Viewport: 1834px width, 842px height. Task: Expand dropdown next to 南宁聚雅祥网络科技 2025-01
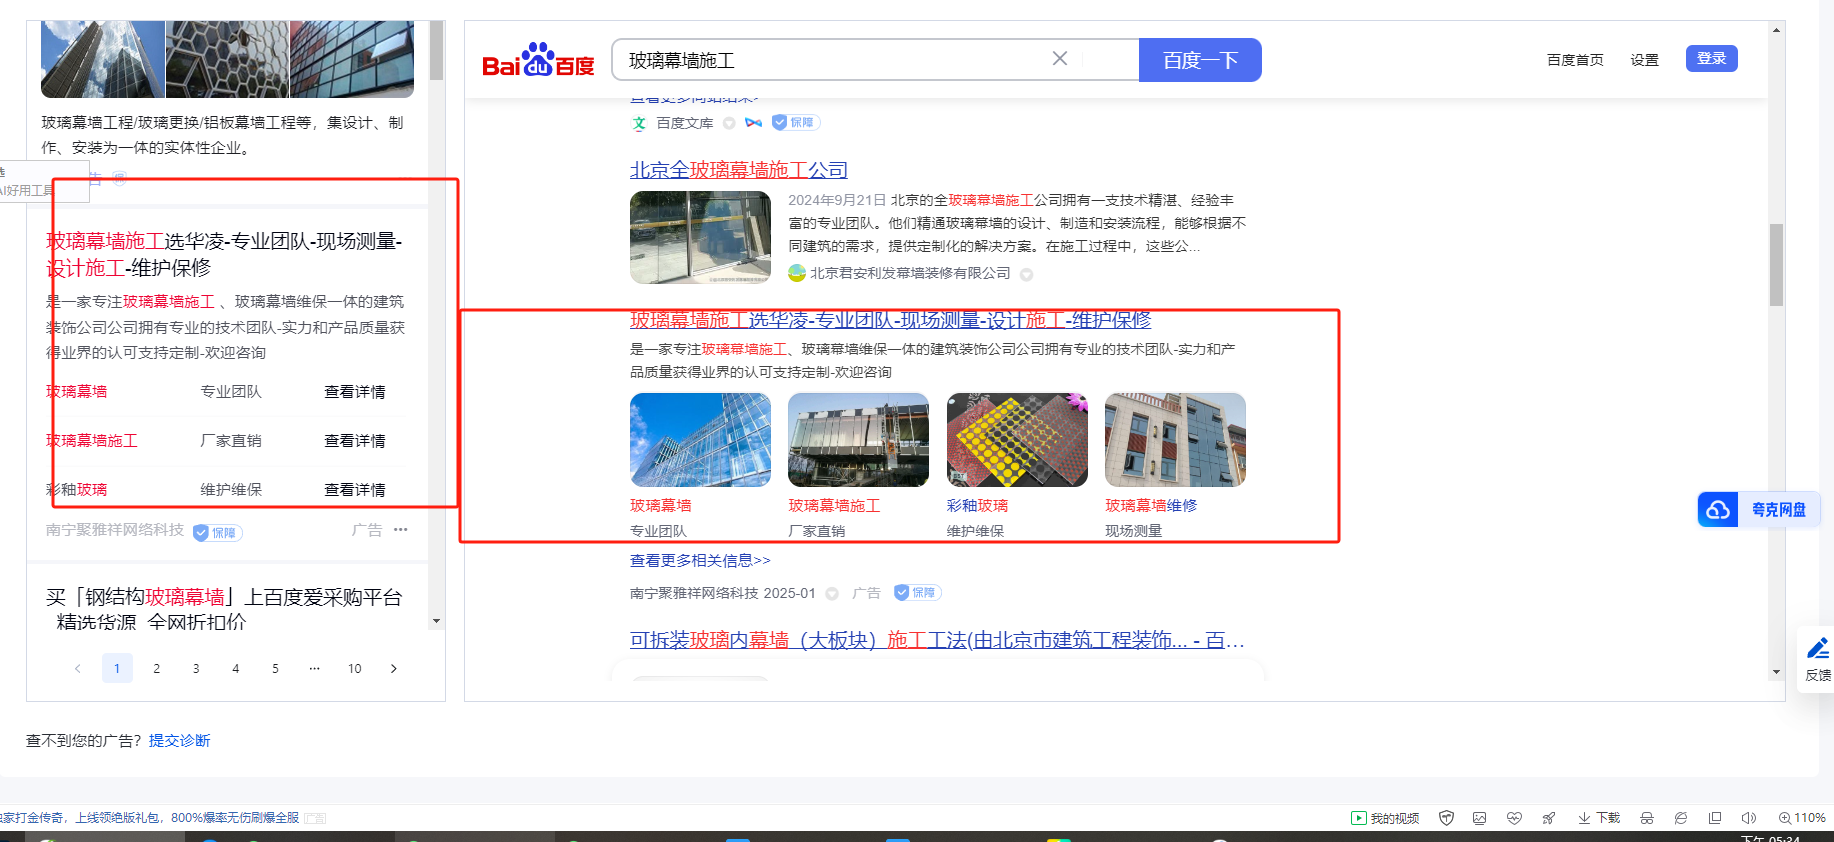[x=832, y=593]
